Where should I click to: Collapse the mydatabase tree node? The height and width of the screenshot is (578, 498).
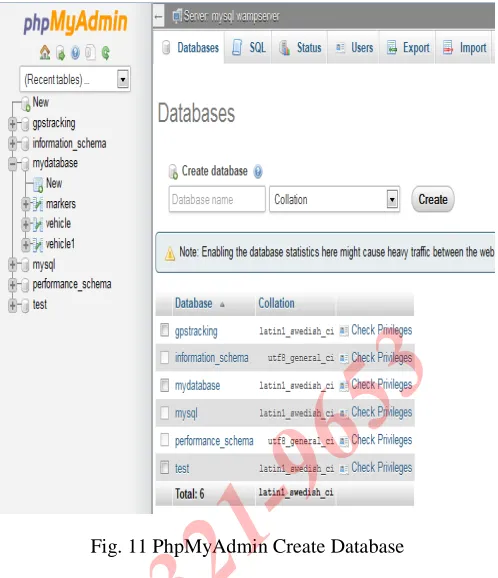(x=12, y=164)
